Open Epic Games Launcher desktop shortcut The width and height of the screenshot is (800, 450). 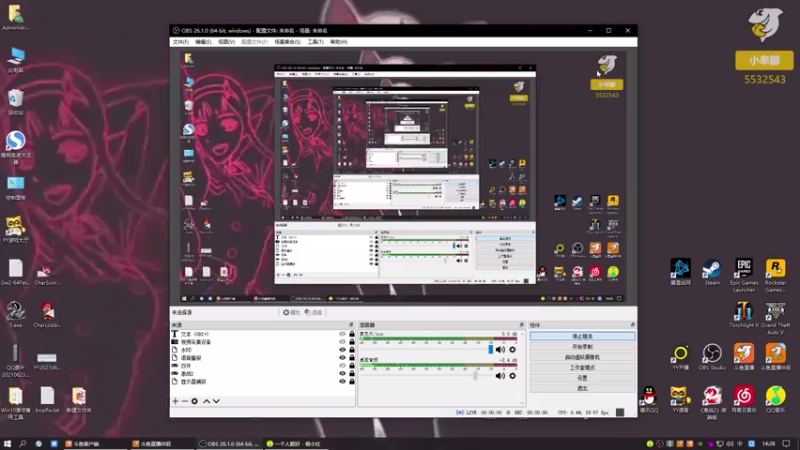click(744, 276)
